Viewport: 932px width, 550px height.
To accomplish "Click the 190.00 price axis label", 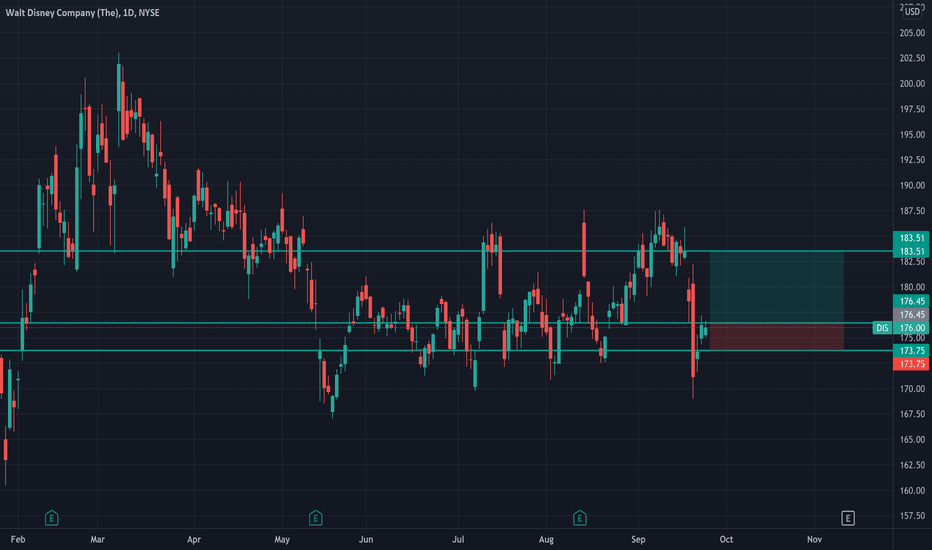I will (x=912, y=186).
